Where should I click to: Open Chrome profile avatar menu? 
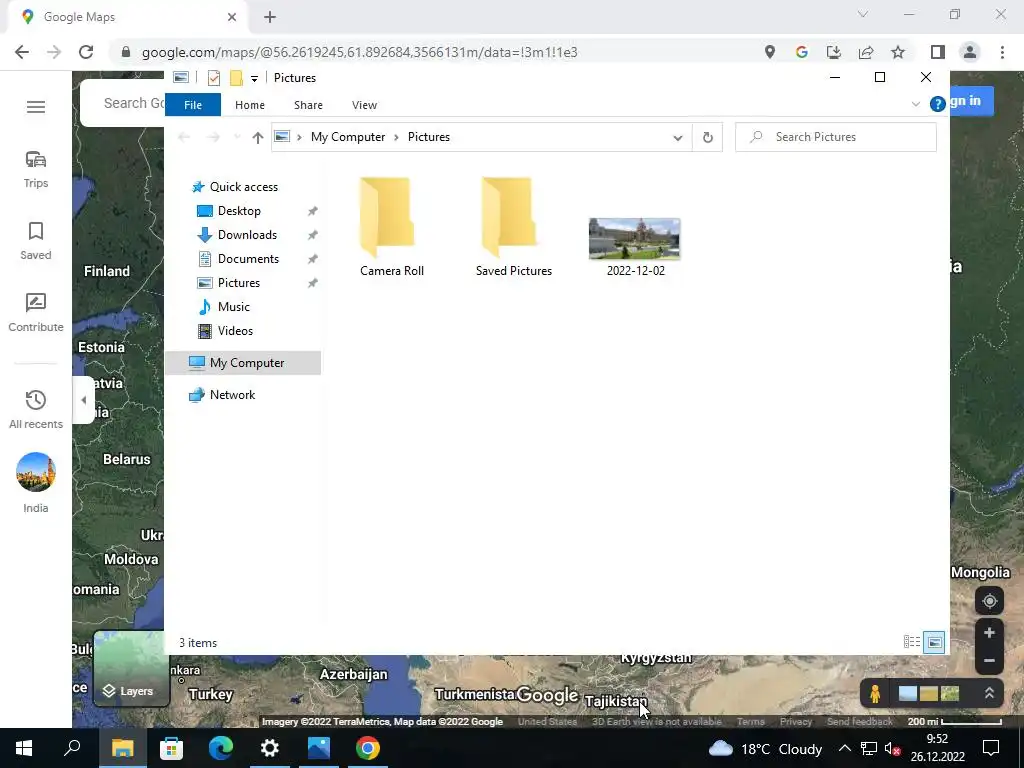pos(970,52)
